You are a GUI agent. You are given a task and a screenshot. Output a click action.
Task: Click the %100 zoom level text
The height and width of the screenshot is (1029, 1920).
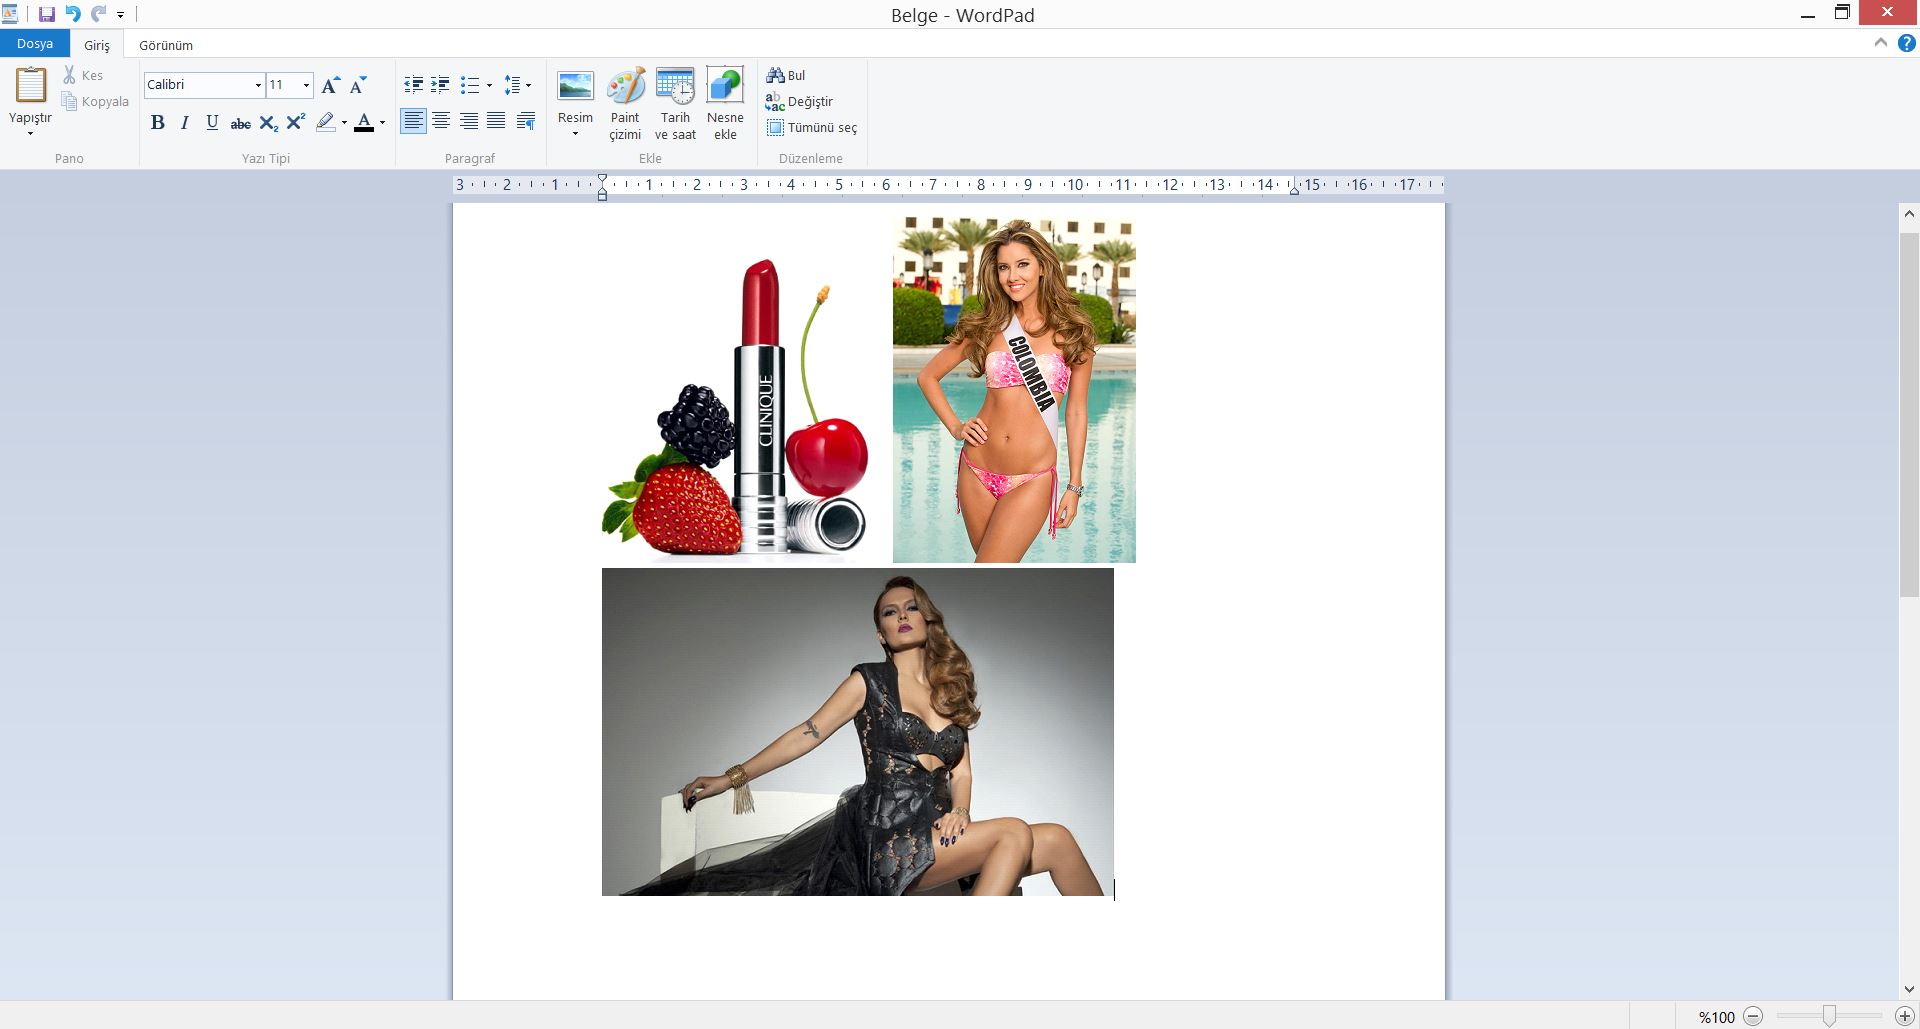coord(1717,1017)
